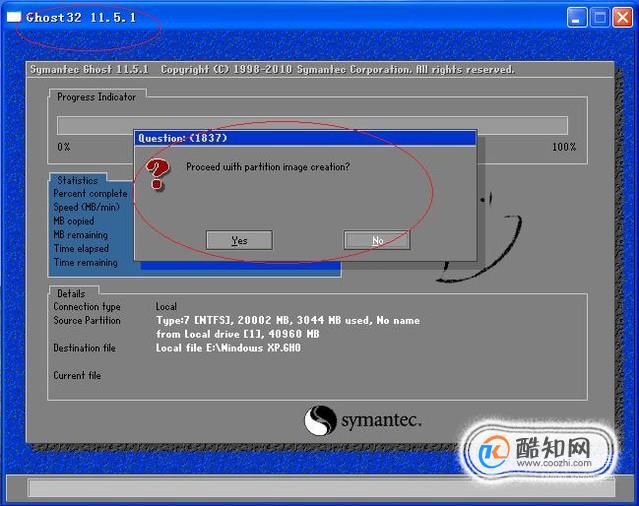
Task: Click the Details panel heading
Action: [71, 293]
